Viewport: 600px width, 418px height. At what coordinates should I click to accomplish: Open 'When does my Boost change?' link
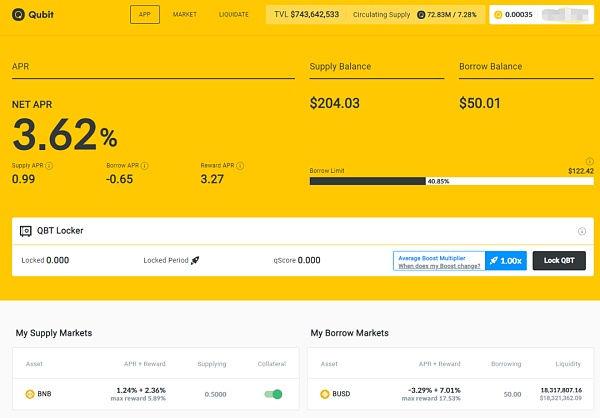437,266
